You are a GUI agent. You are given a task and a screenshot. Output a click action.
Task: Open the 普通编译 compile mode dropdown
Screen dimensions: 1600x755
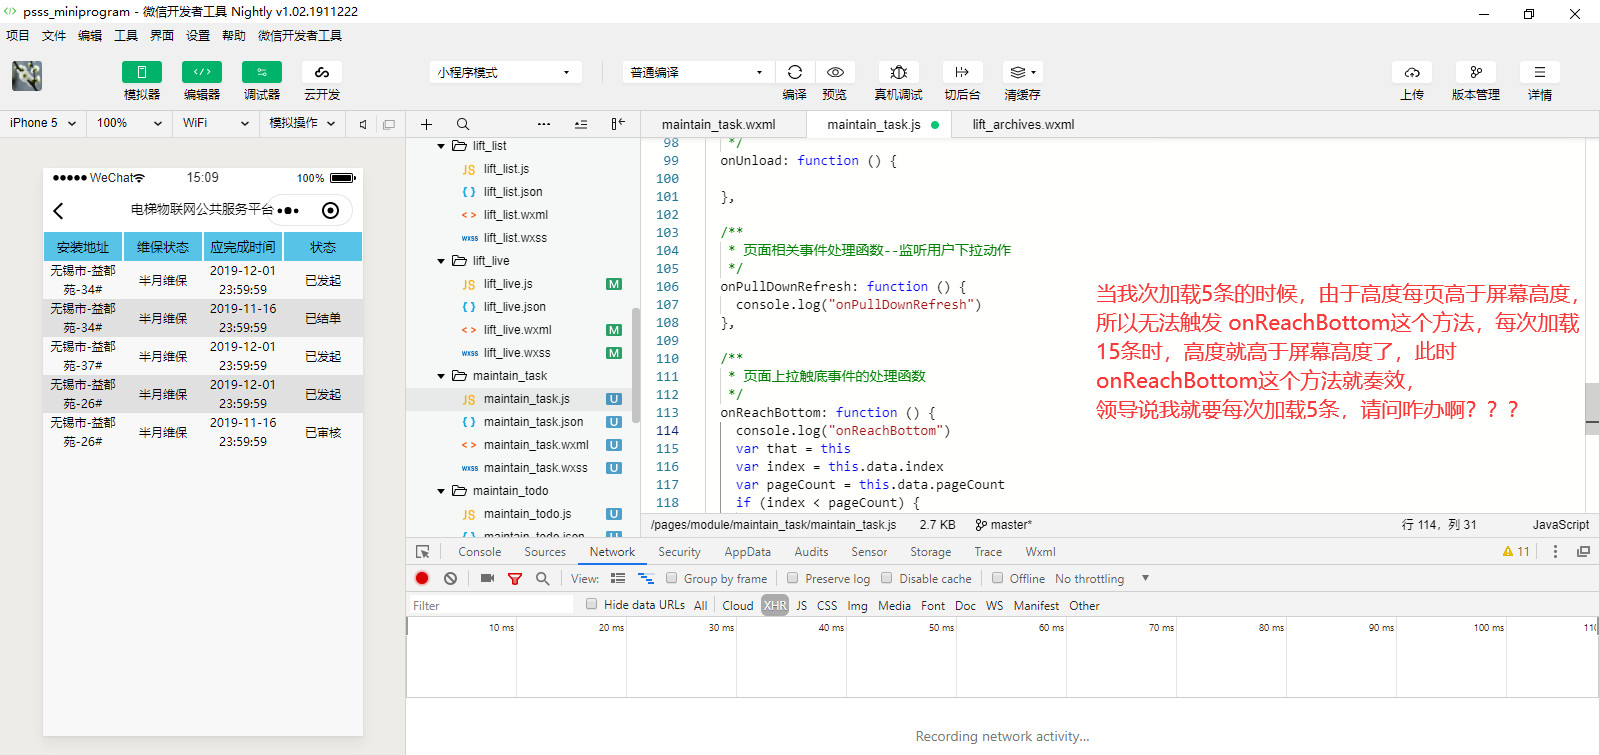(x=697, y=72)
